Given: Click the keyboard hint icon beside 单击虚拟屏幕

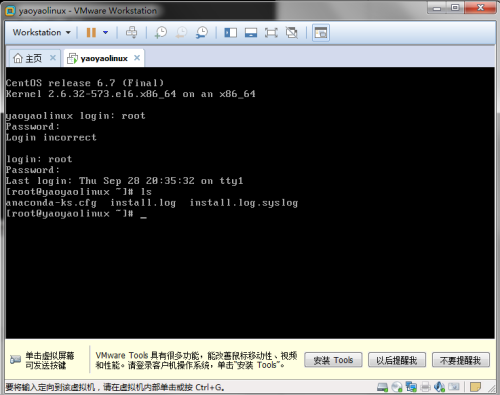Looking at the screenshot, I should 15,360.
